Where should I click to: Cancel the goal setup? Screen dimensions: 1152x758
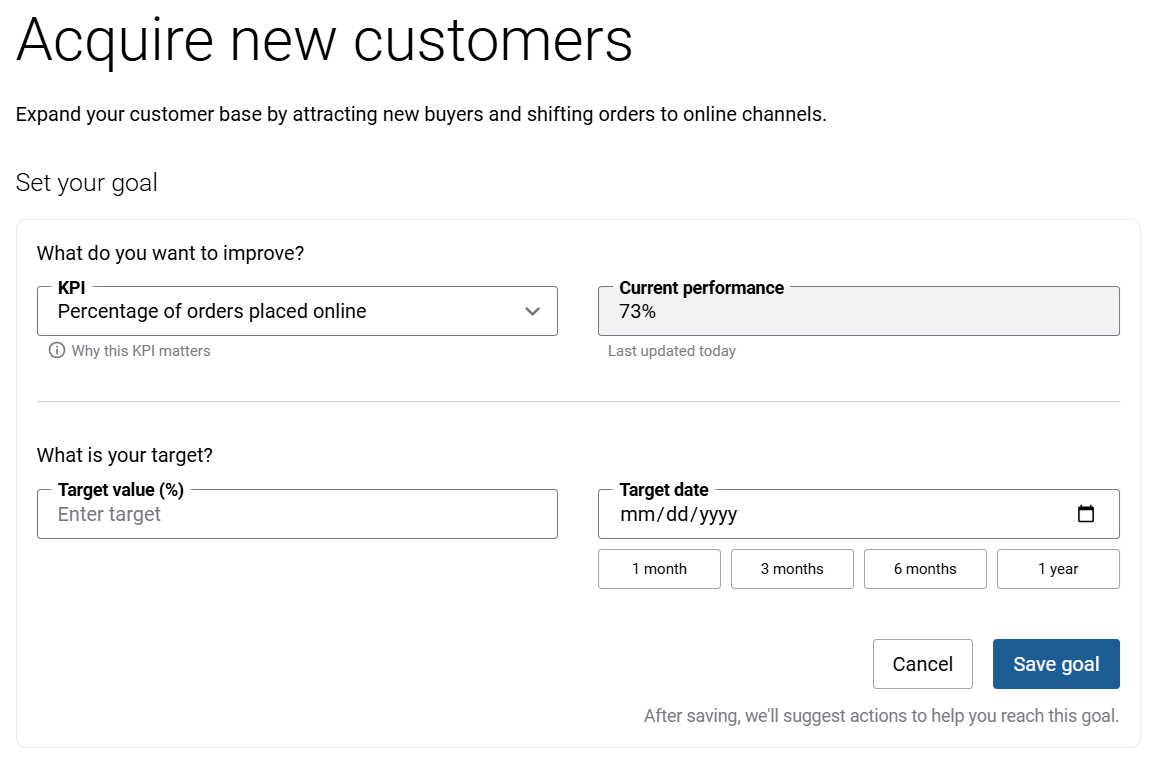tap(923, 664)
